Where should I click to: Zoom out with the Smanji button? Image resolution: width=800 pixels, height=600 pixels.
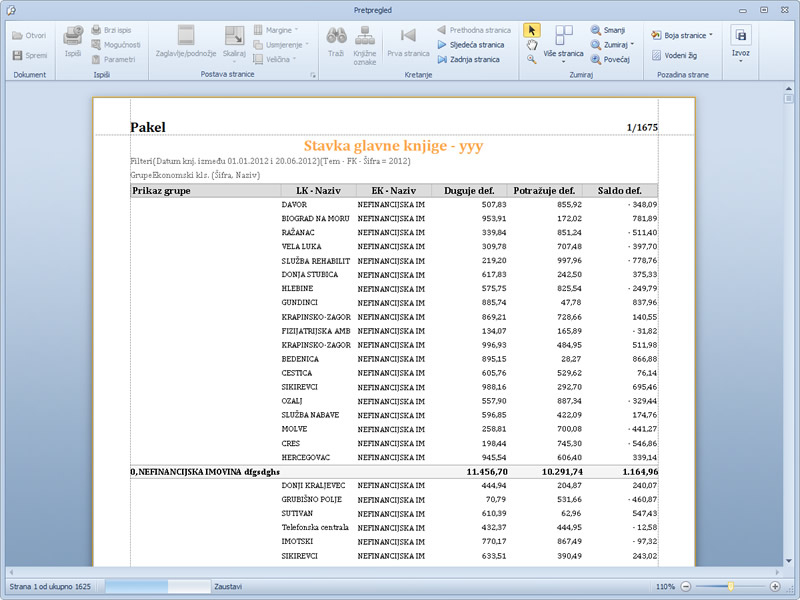608,30
